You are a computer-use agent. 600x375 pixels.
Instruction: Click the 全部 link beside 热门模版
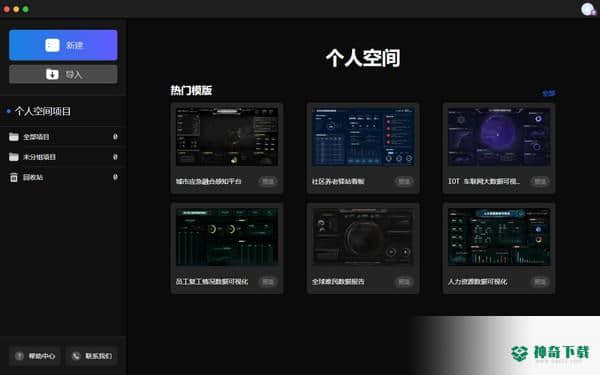(x=549, y=93)
